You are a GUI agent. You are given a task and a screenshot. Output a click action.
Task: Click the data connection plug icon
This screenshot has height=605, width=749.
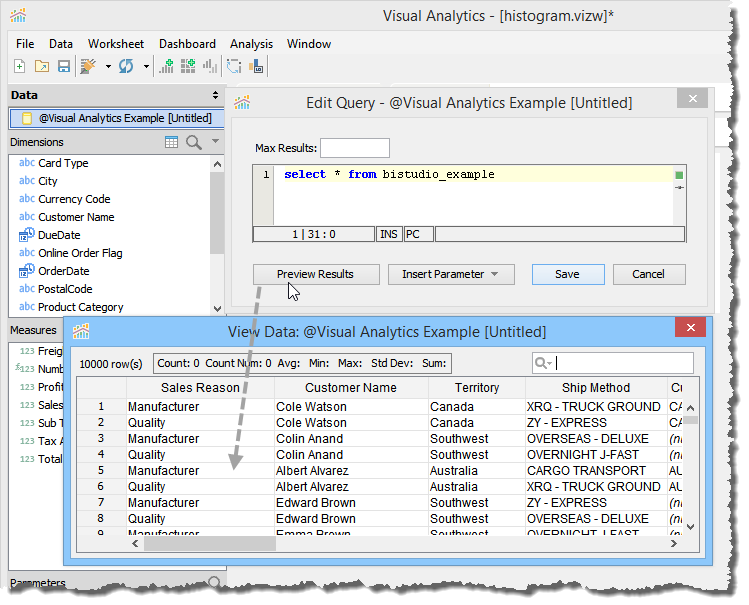point(89,67)
